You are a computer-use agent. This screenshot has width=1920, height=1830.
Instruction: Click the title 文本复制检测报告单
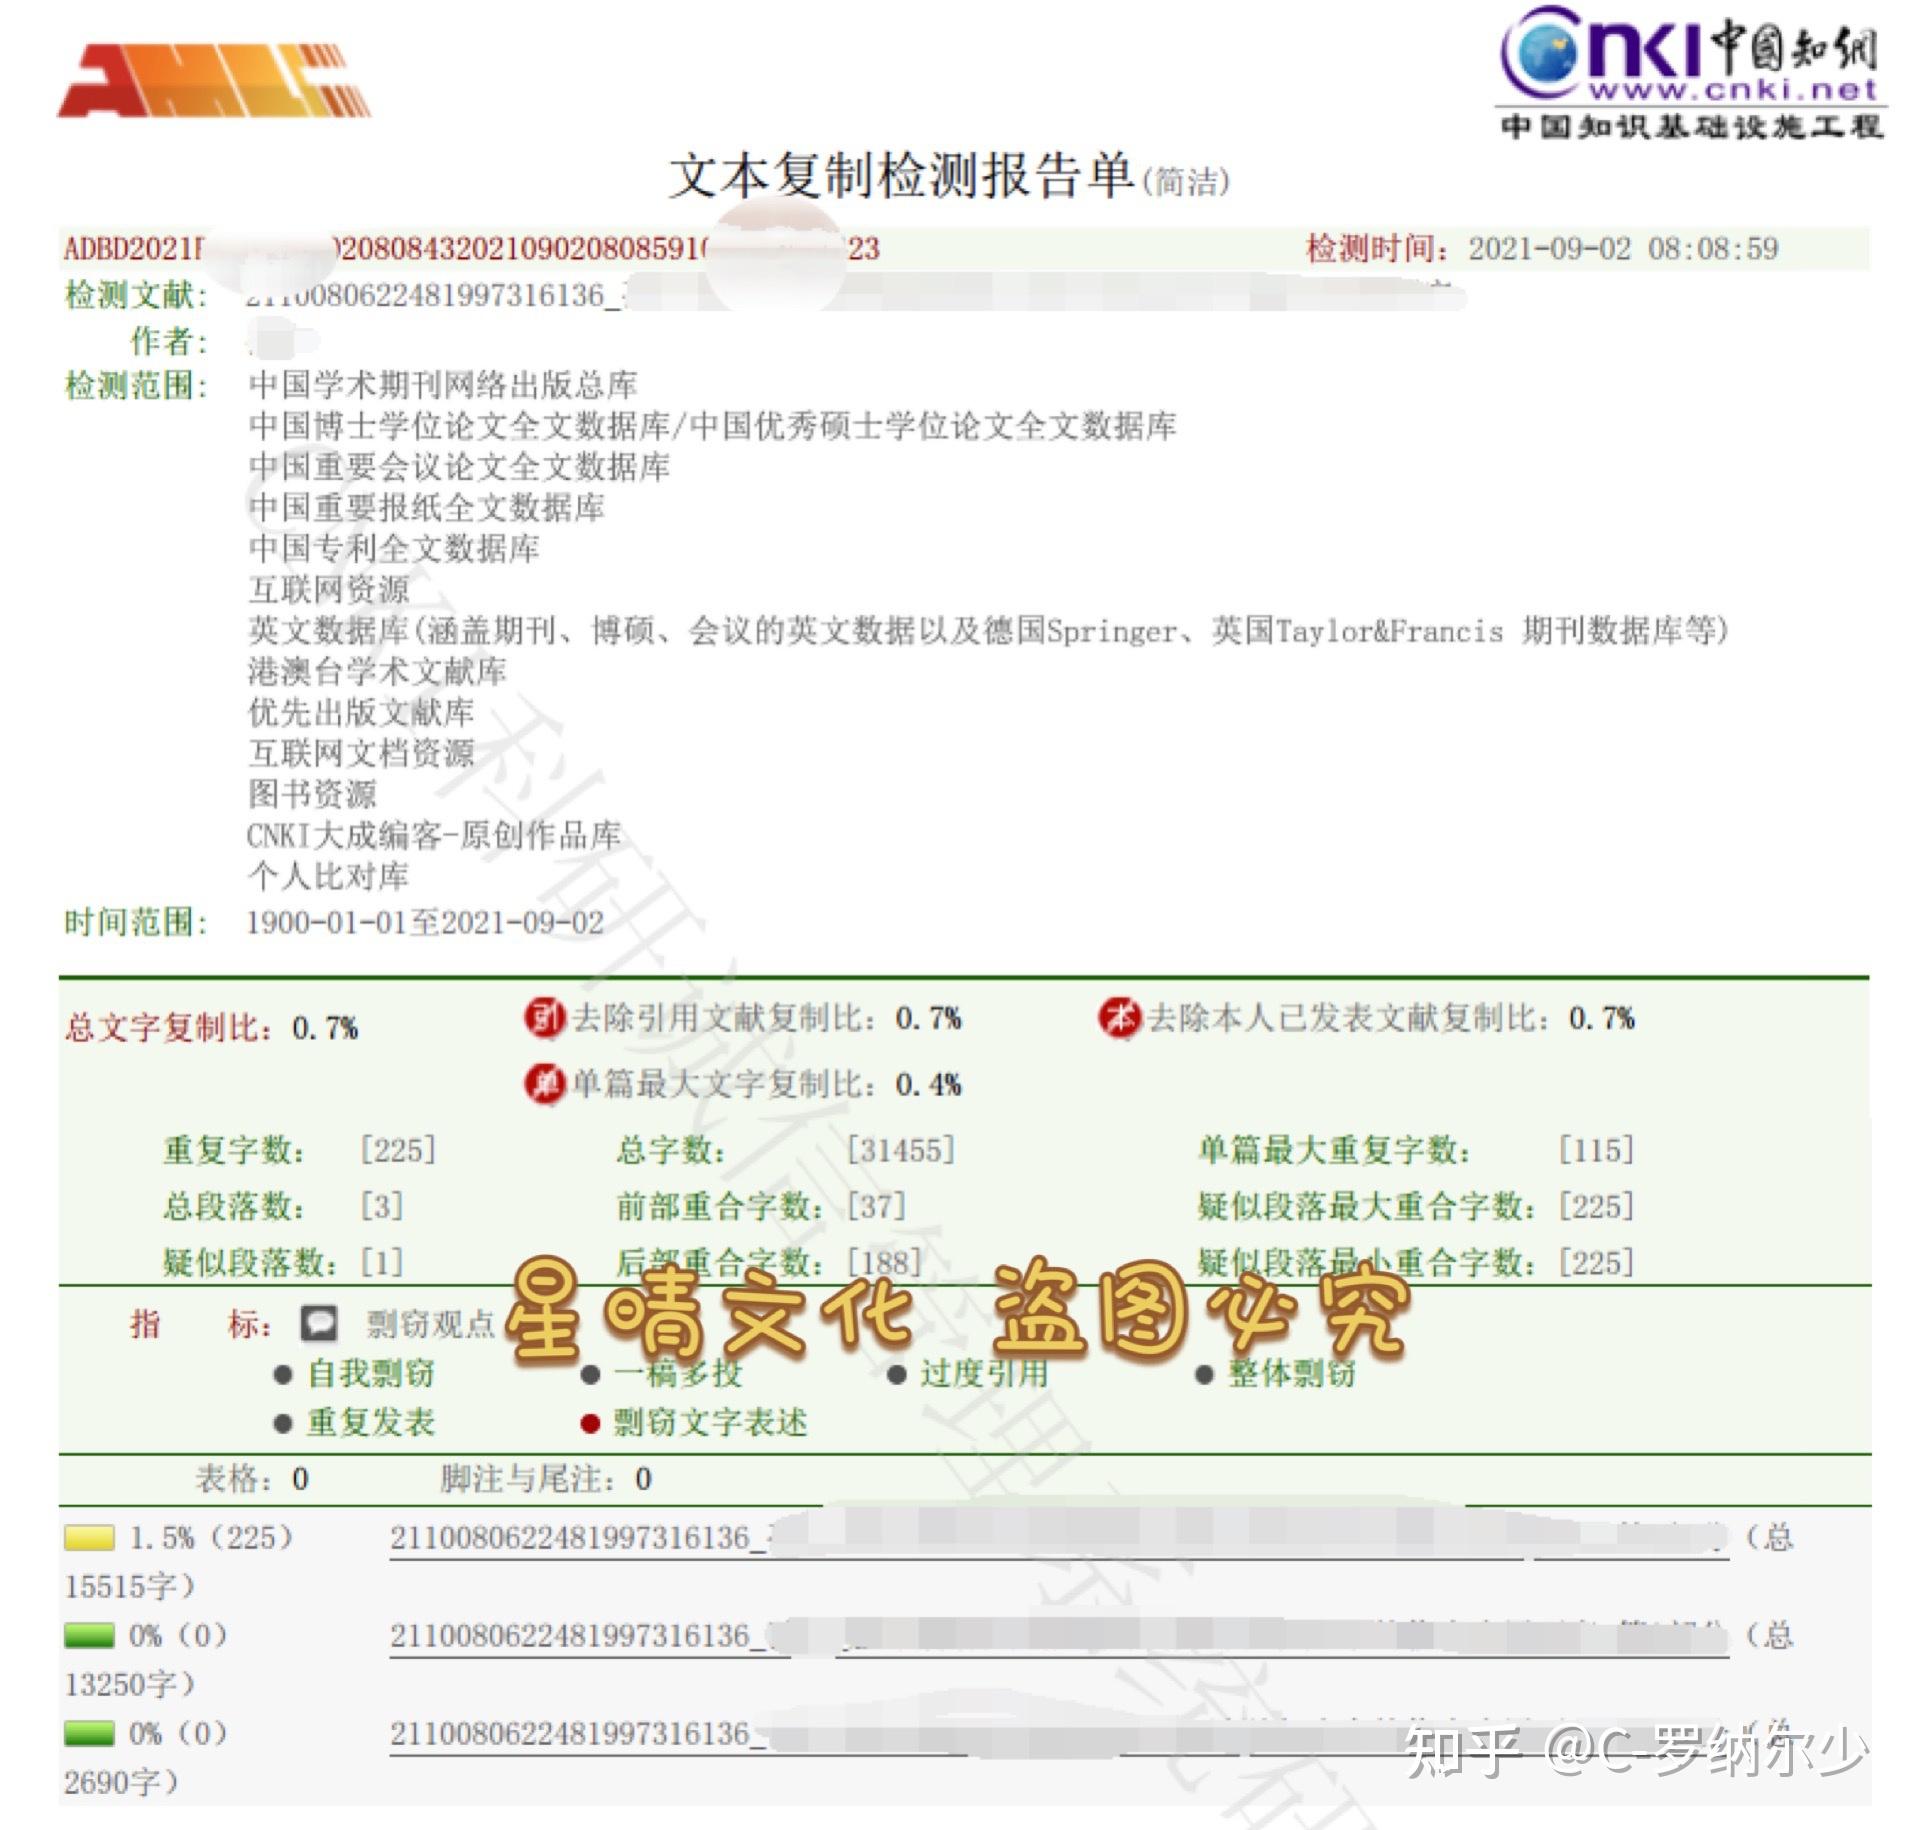coord(900,176)
